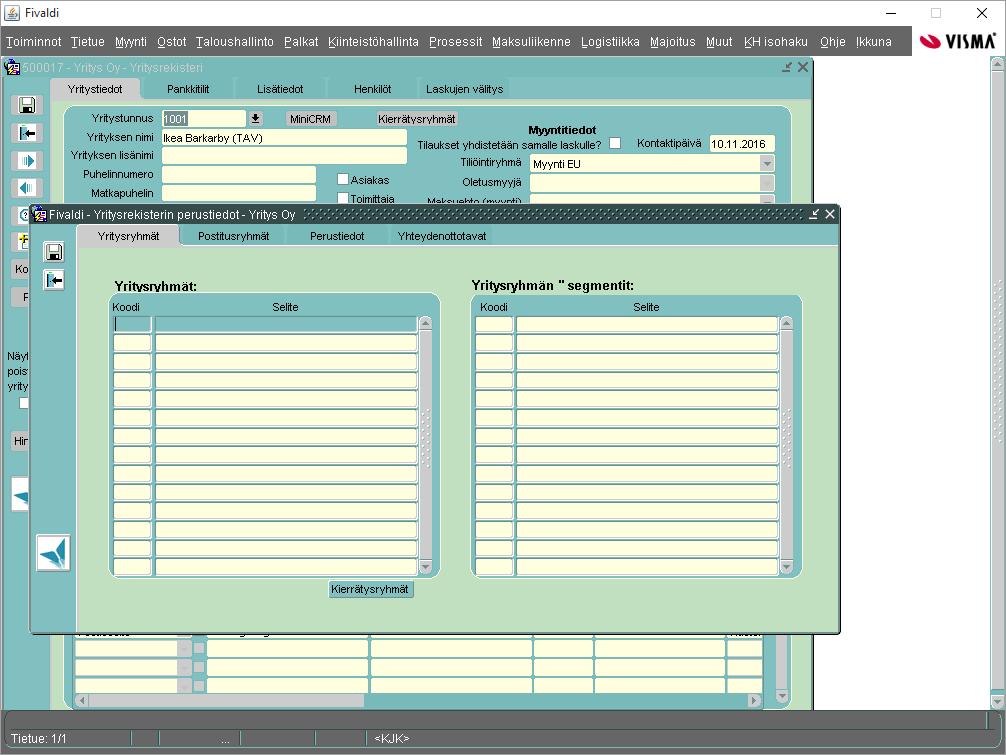Switch to Perustiedot tab in dialog

tap(337, 236)
